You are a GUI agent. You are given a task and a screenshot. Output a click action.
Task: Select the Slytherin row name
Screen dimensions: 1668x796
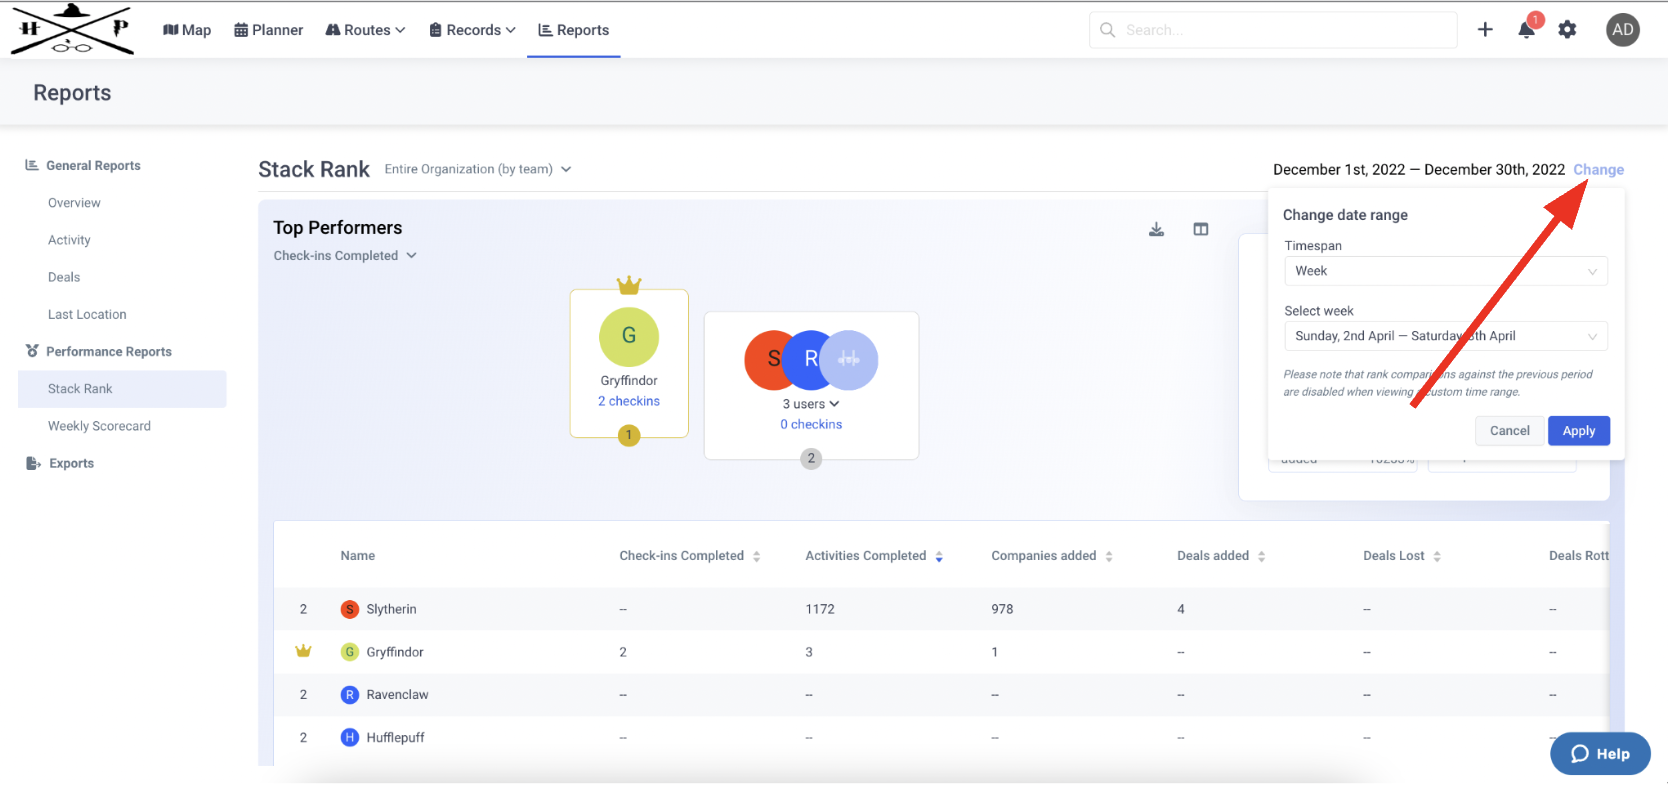tap(391, 609)
